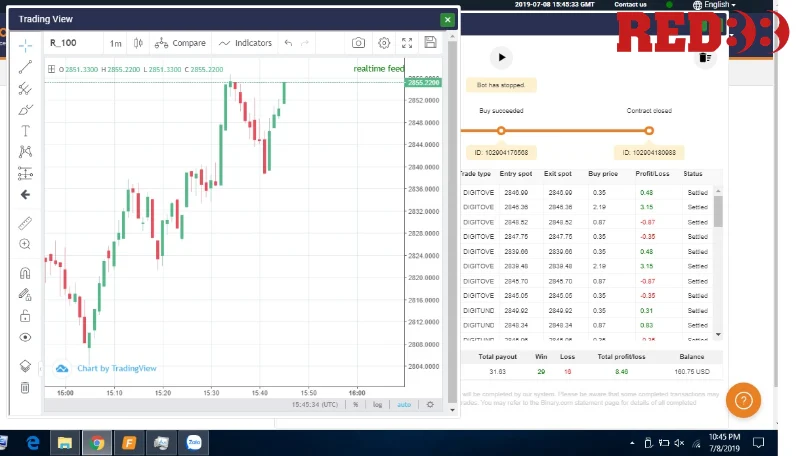
Task: Select the trend line drawing tool
Action: [x=26, y=67]
